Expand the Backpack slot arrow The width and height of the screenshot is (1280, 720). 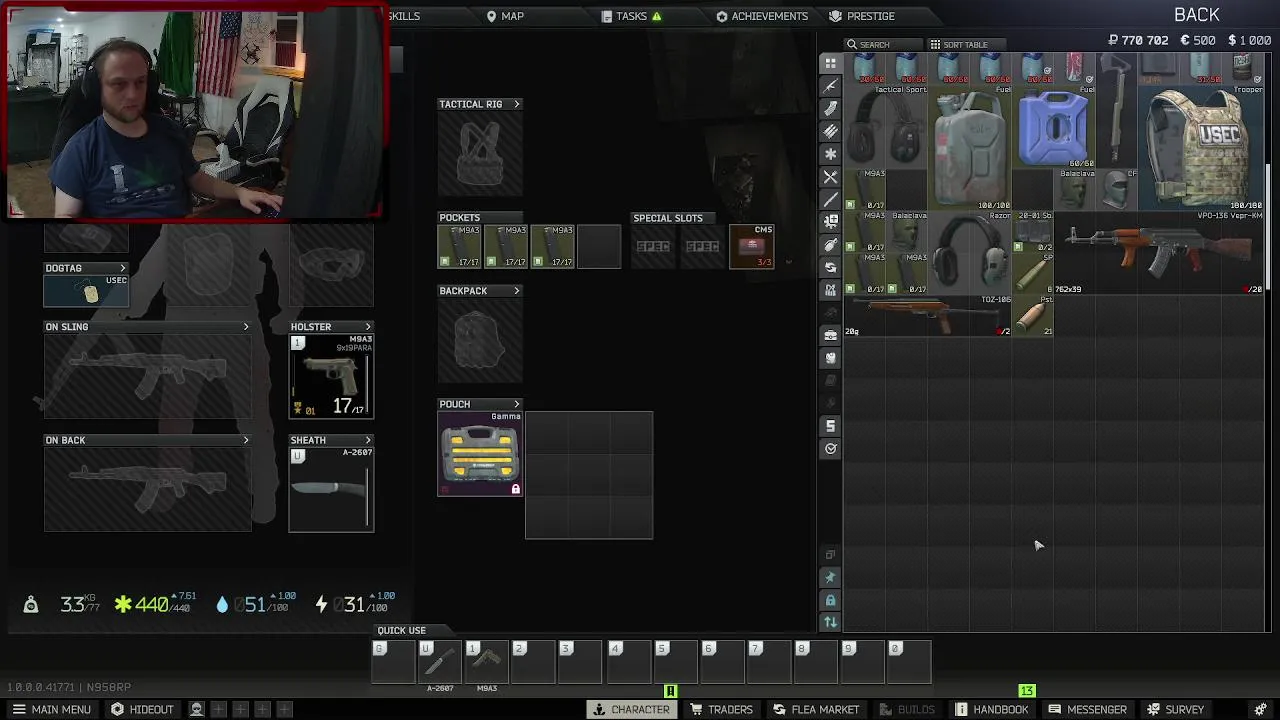pos(516,291)
